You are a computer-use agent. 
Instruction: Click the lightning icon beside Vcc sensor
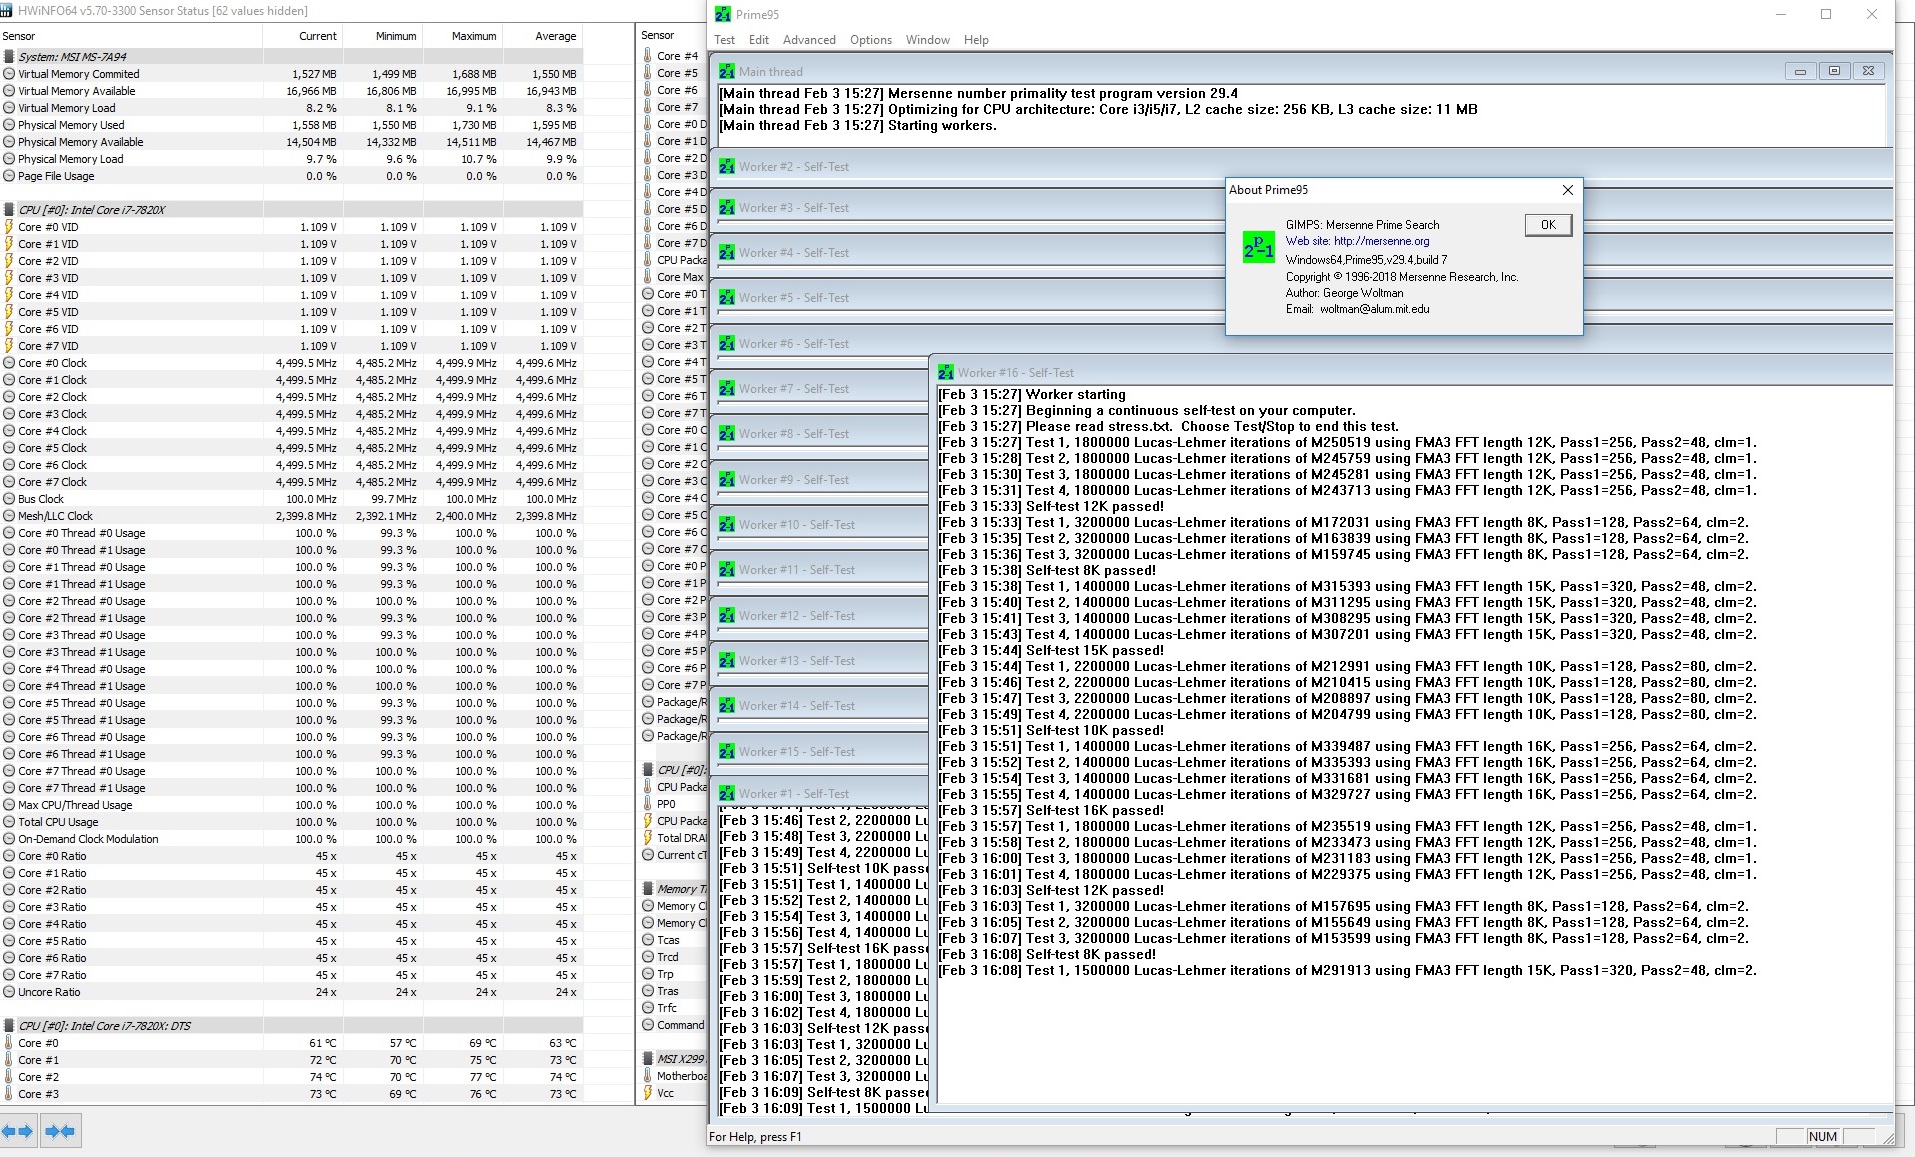pyautogui.click(x=648, y=1093)
